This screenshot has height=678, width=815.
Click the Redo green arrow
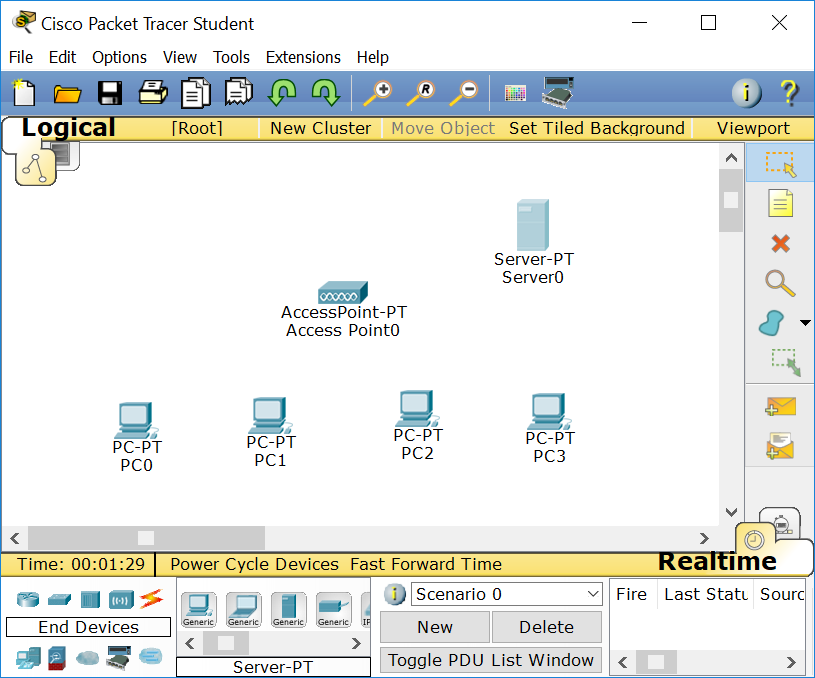[x=325, y=93]
